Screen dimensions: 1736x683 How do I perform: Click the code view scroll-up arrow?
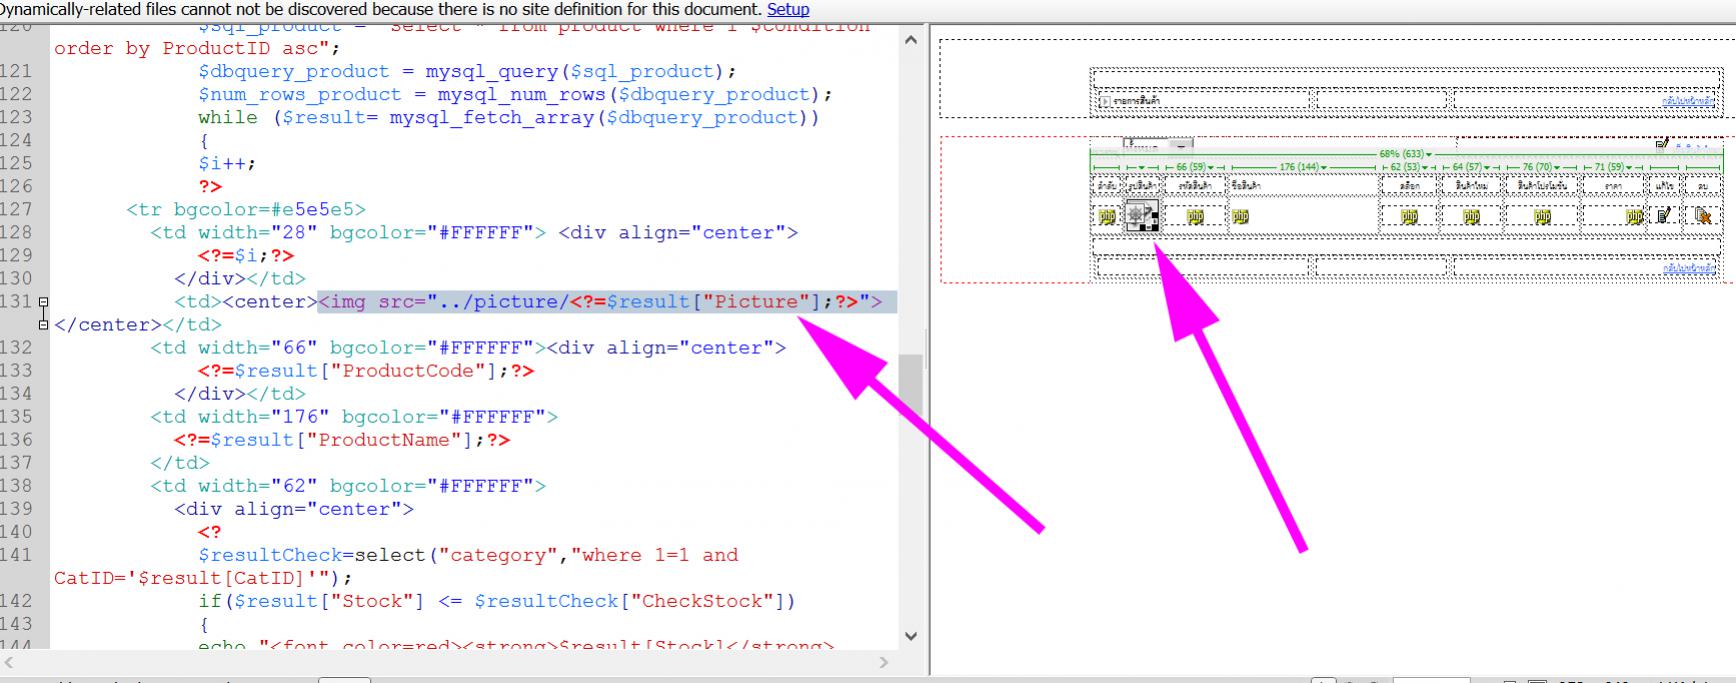point(911,40)
